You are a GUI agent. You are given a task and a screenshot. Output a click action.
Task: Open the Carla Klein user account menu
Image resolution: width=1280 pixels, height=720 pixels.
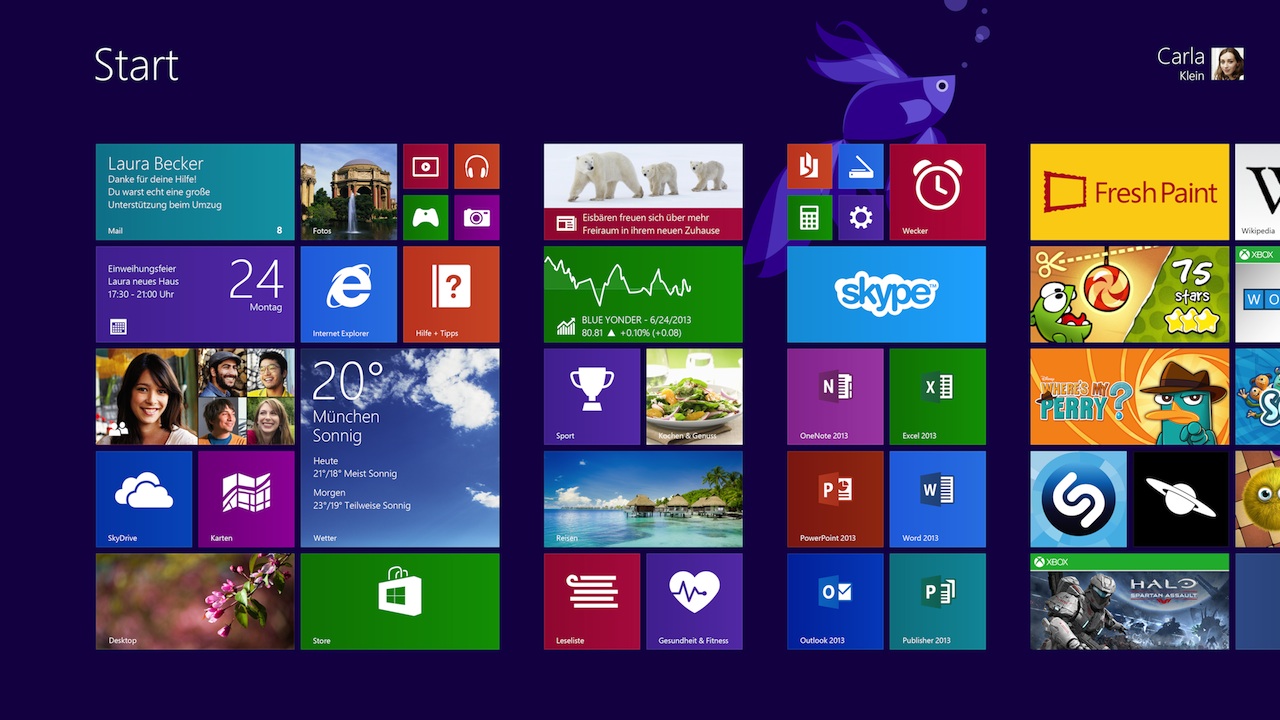1200,63
